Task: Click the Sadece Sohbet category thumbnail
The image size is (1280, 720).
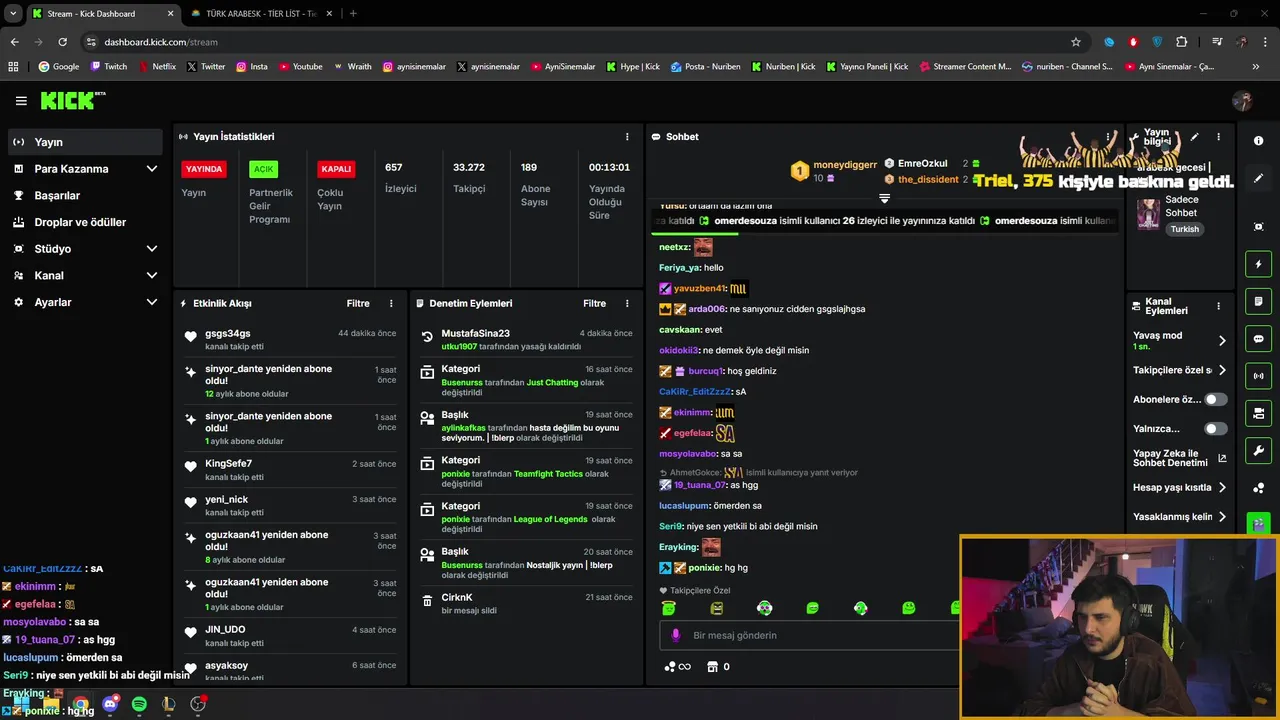Action: point(1148,213)
